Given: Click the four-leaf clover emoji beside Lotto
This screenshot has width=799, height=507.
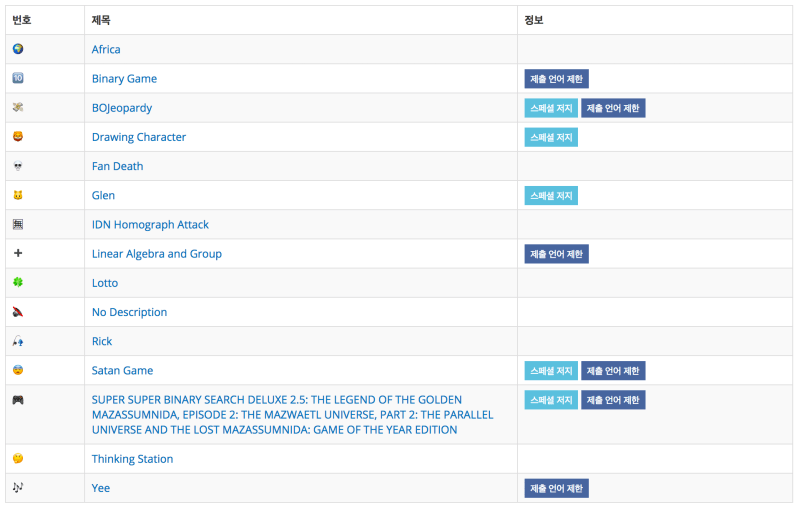Looking at the screenshot, I should pos(18,283).
